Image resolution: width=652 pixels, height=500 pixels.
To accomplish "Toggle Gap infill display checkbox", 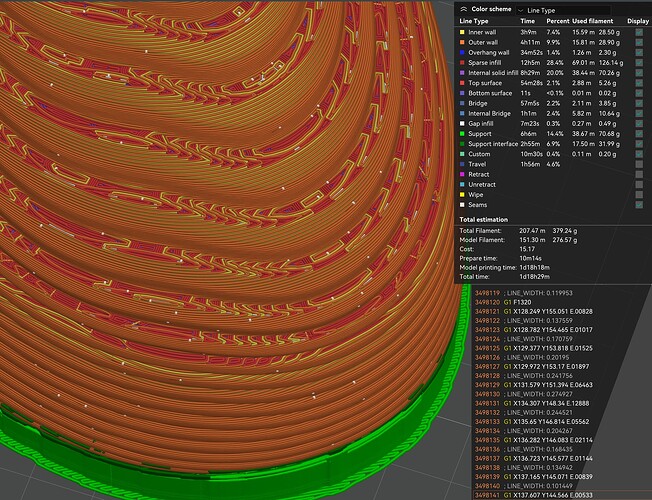I will pyautogui.click(x=639, y=124).
